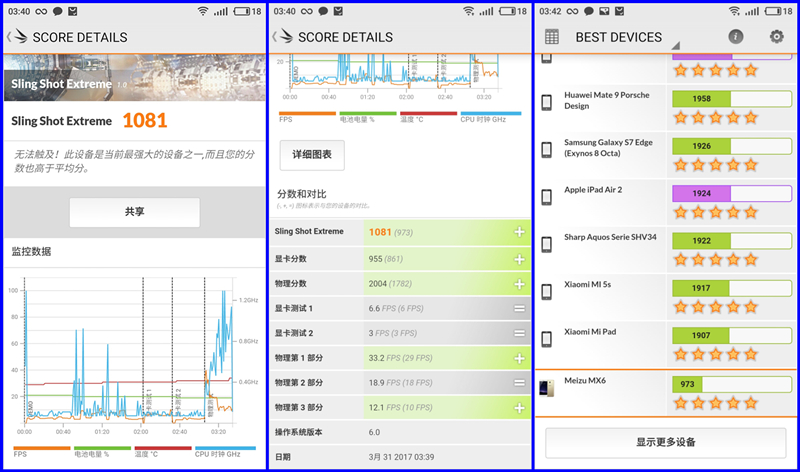This screenshot has width=800, height=472.
Task: Open the grid menu icon beside Best Devices
Action: pyautogui.click(x=552, y=37)
